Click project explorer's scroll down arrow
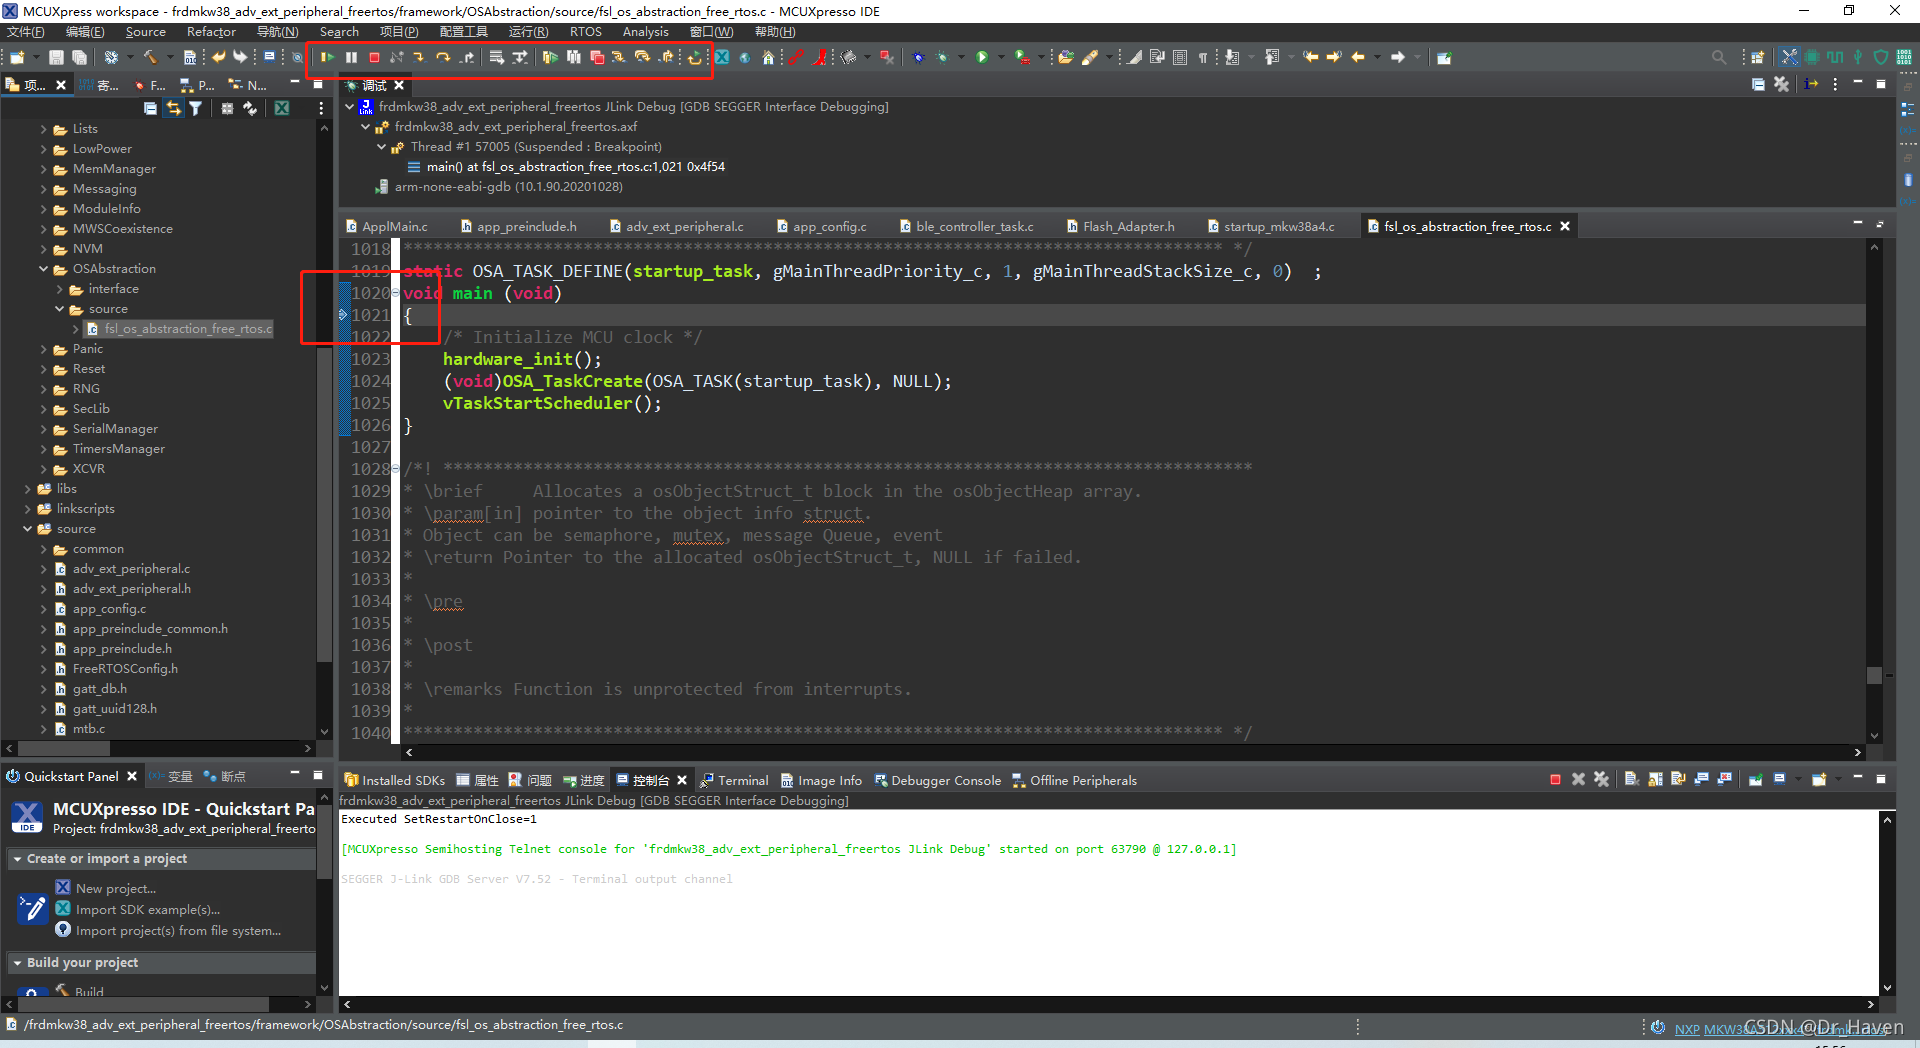Screen dimensions: 1920x1048 coord(324,732)
